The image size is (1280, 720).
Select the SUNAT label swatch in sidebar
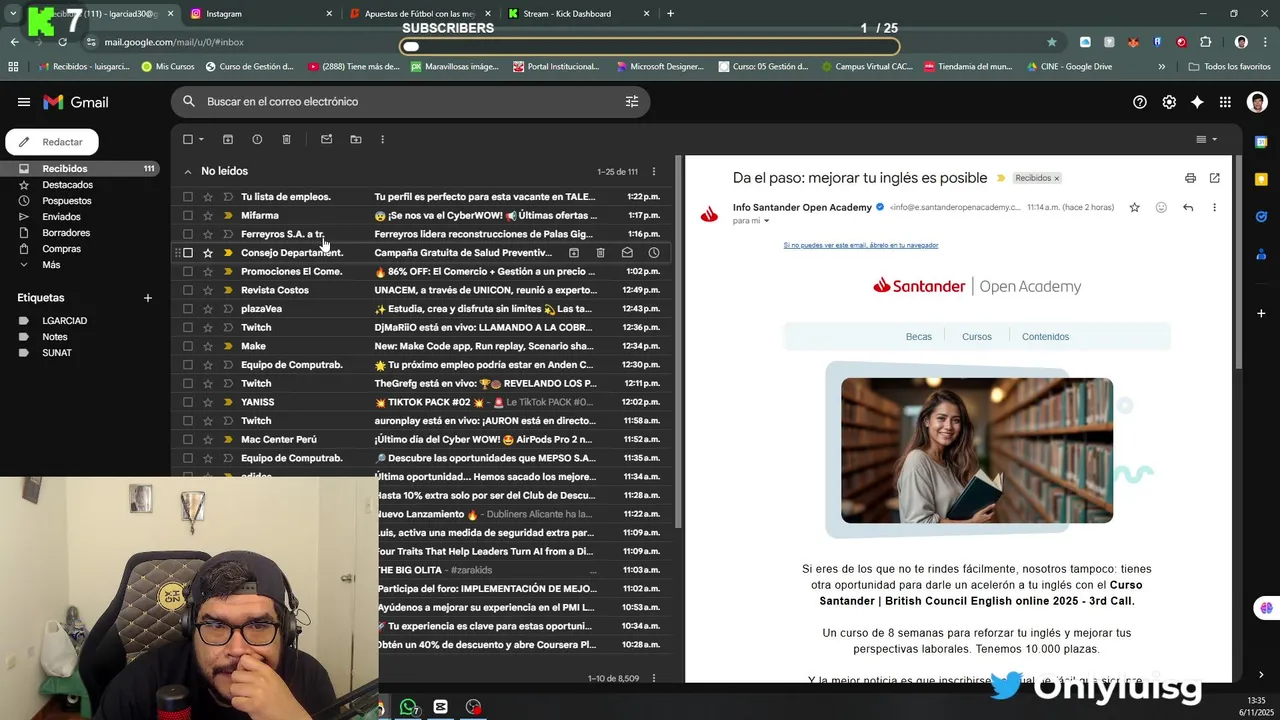tap(23, 353)
